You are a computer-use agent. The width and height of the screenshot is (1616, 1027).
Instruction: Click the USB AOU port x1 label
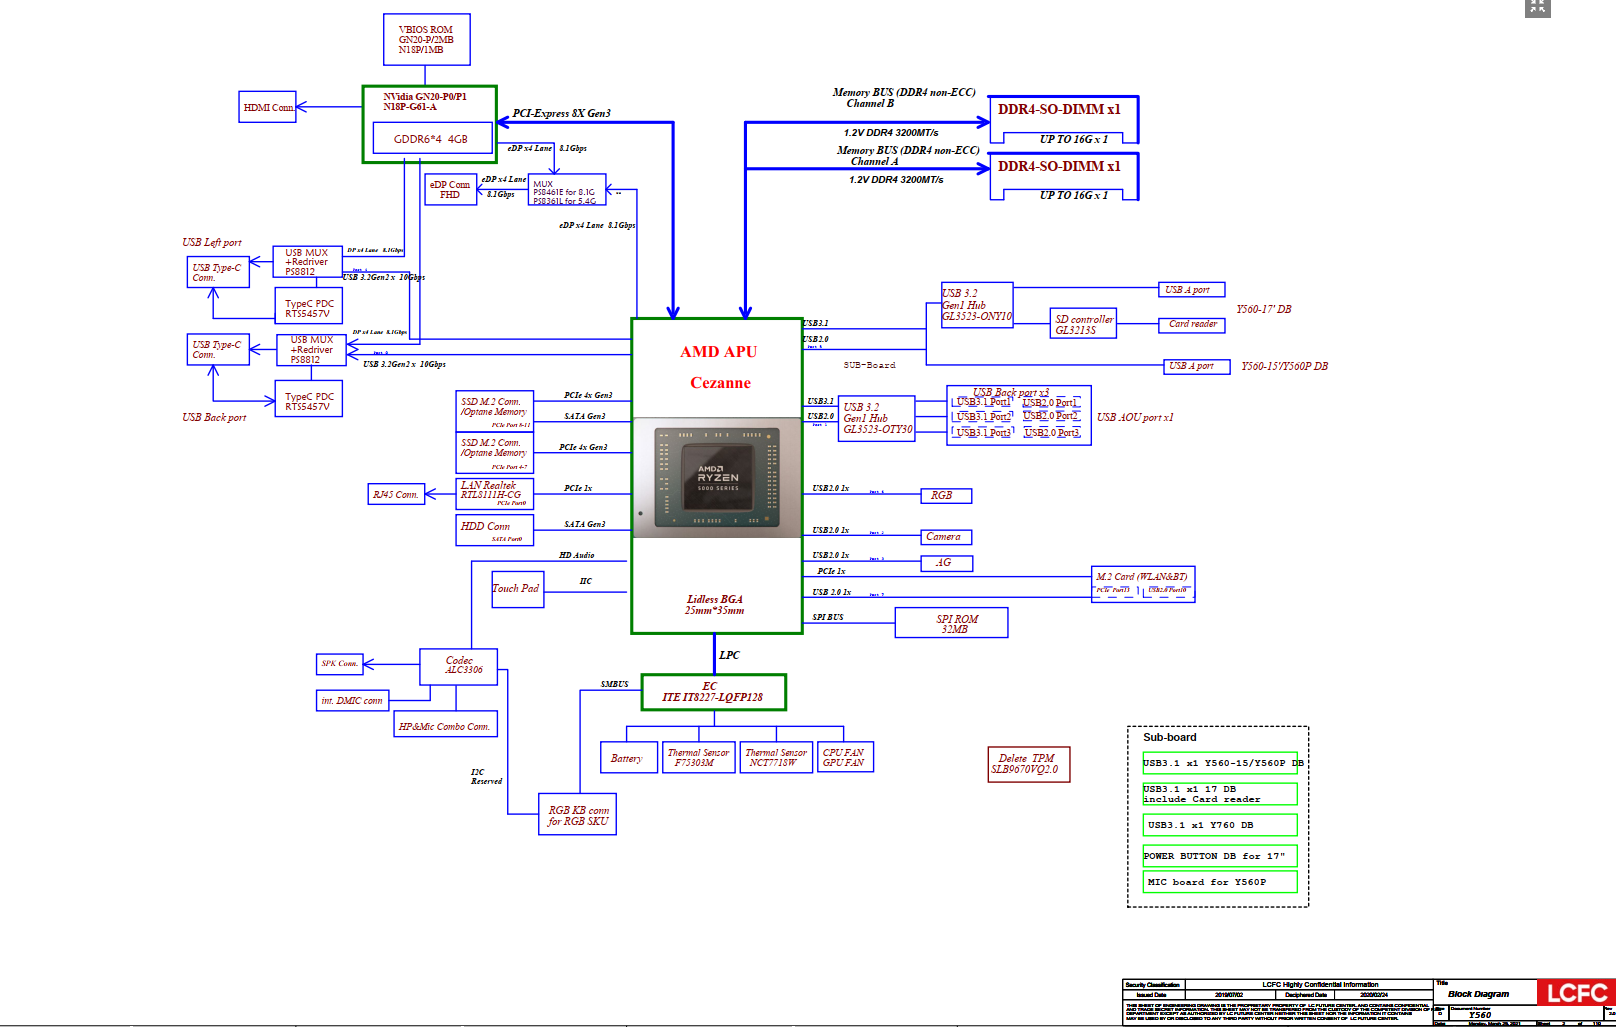click(1134, 417)
